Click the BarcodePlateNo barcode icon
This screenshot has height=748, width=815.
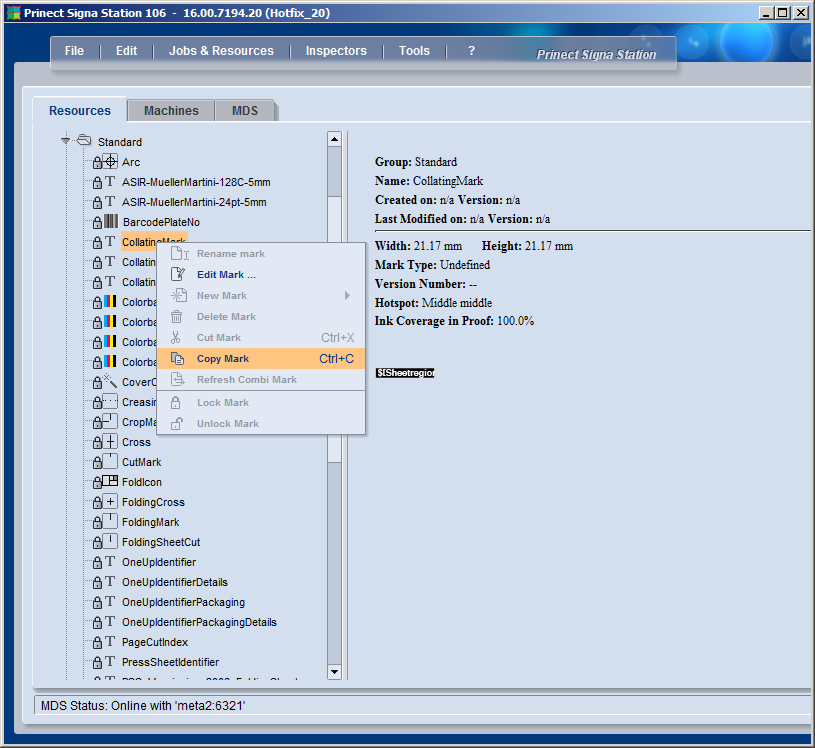click(x=111, y=221)
